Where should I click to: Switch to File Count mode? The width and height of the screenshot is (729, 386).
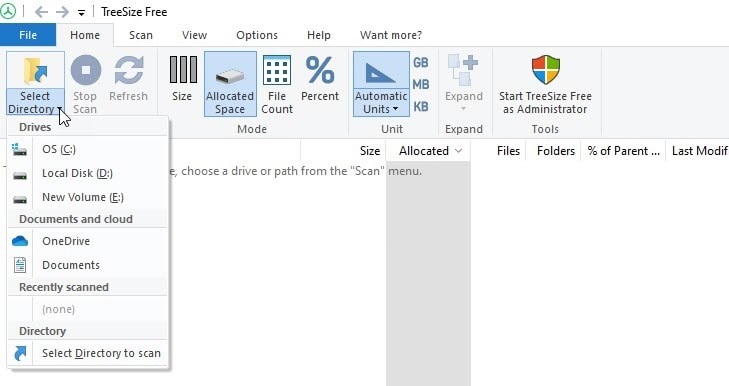coord(277,84)
